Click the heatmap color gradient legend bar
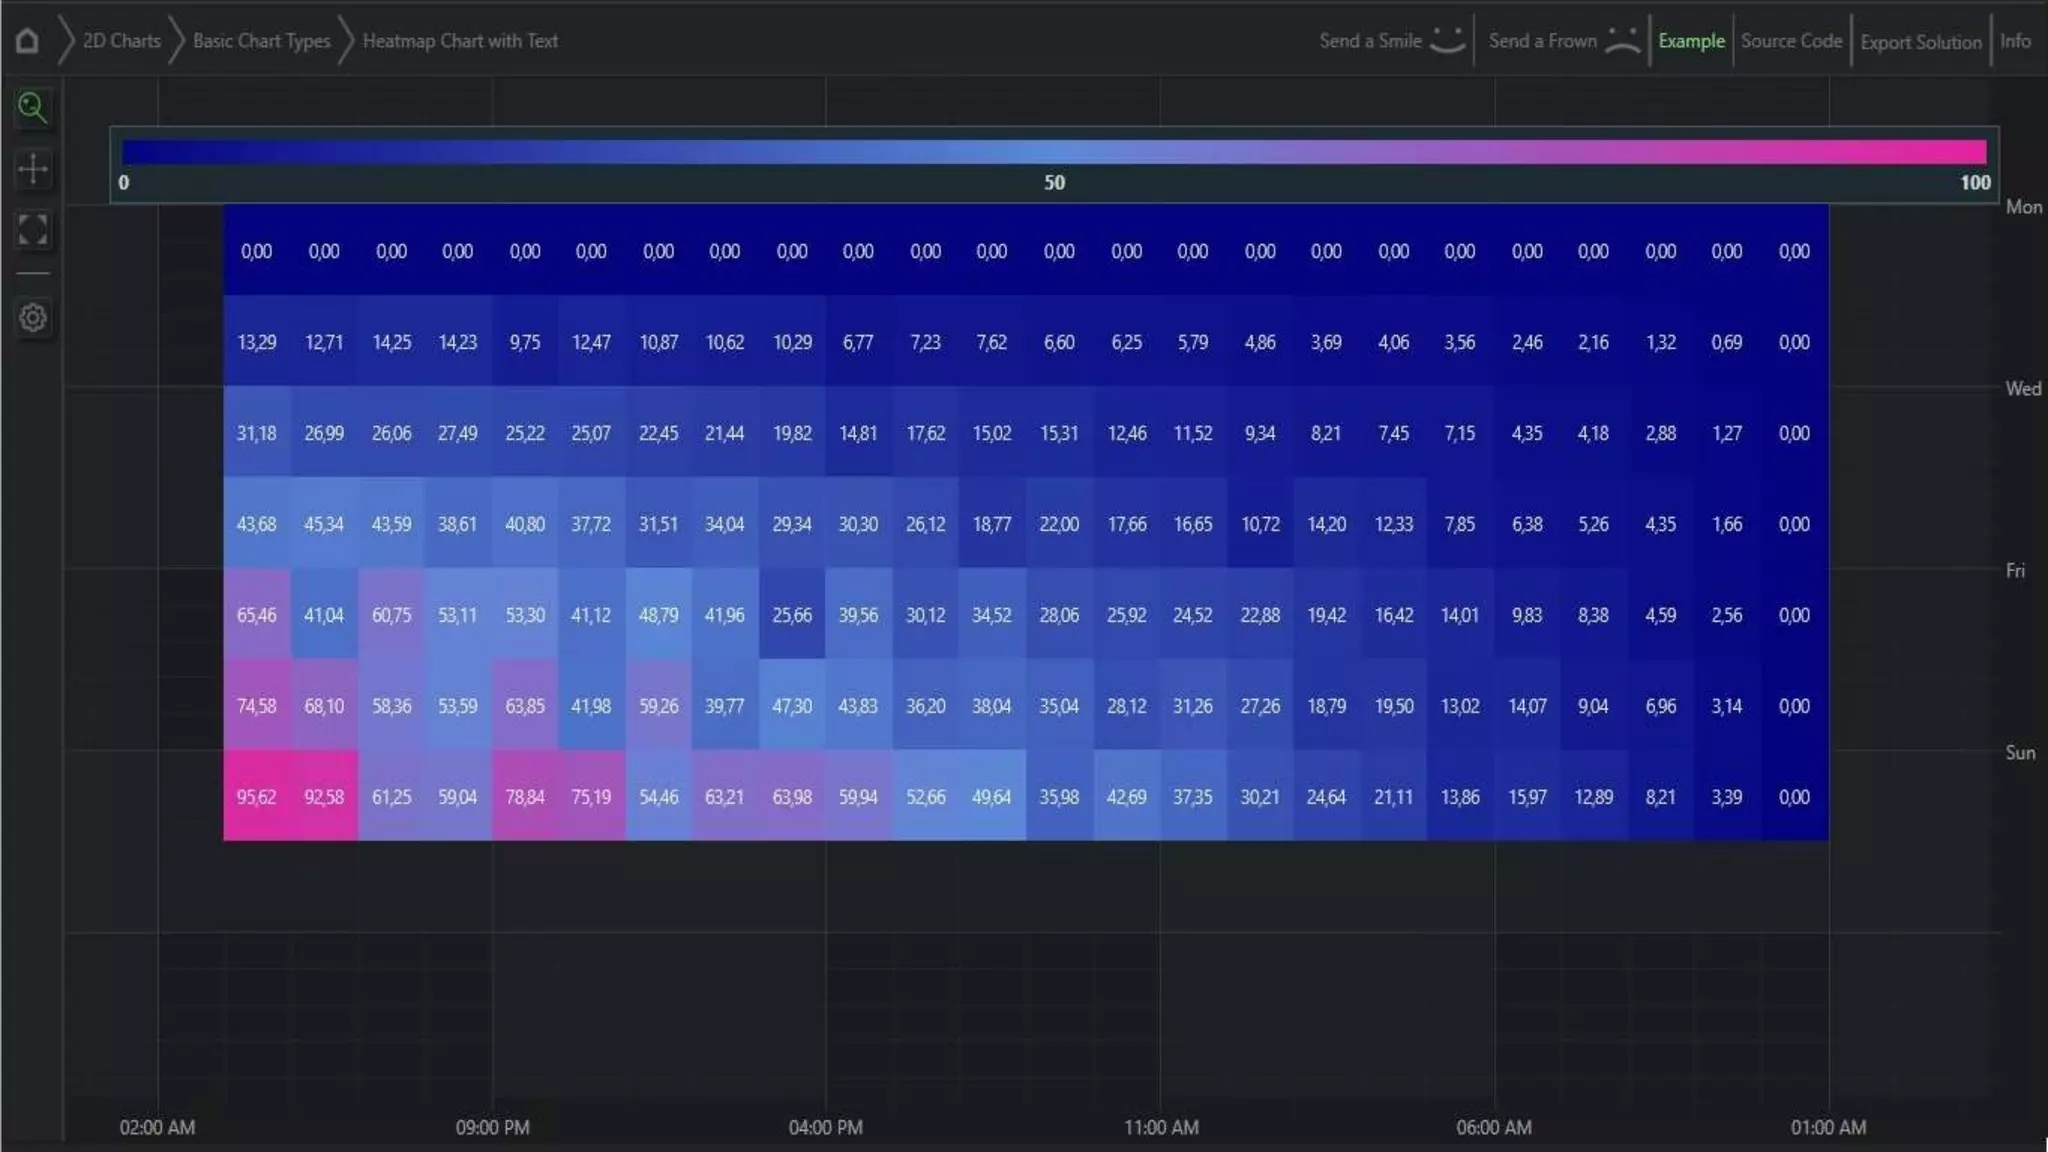Screen dimensions: 2048x1152 pos(1054,152)
